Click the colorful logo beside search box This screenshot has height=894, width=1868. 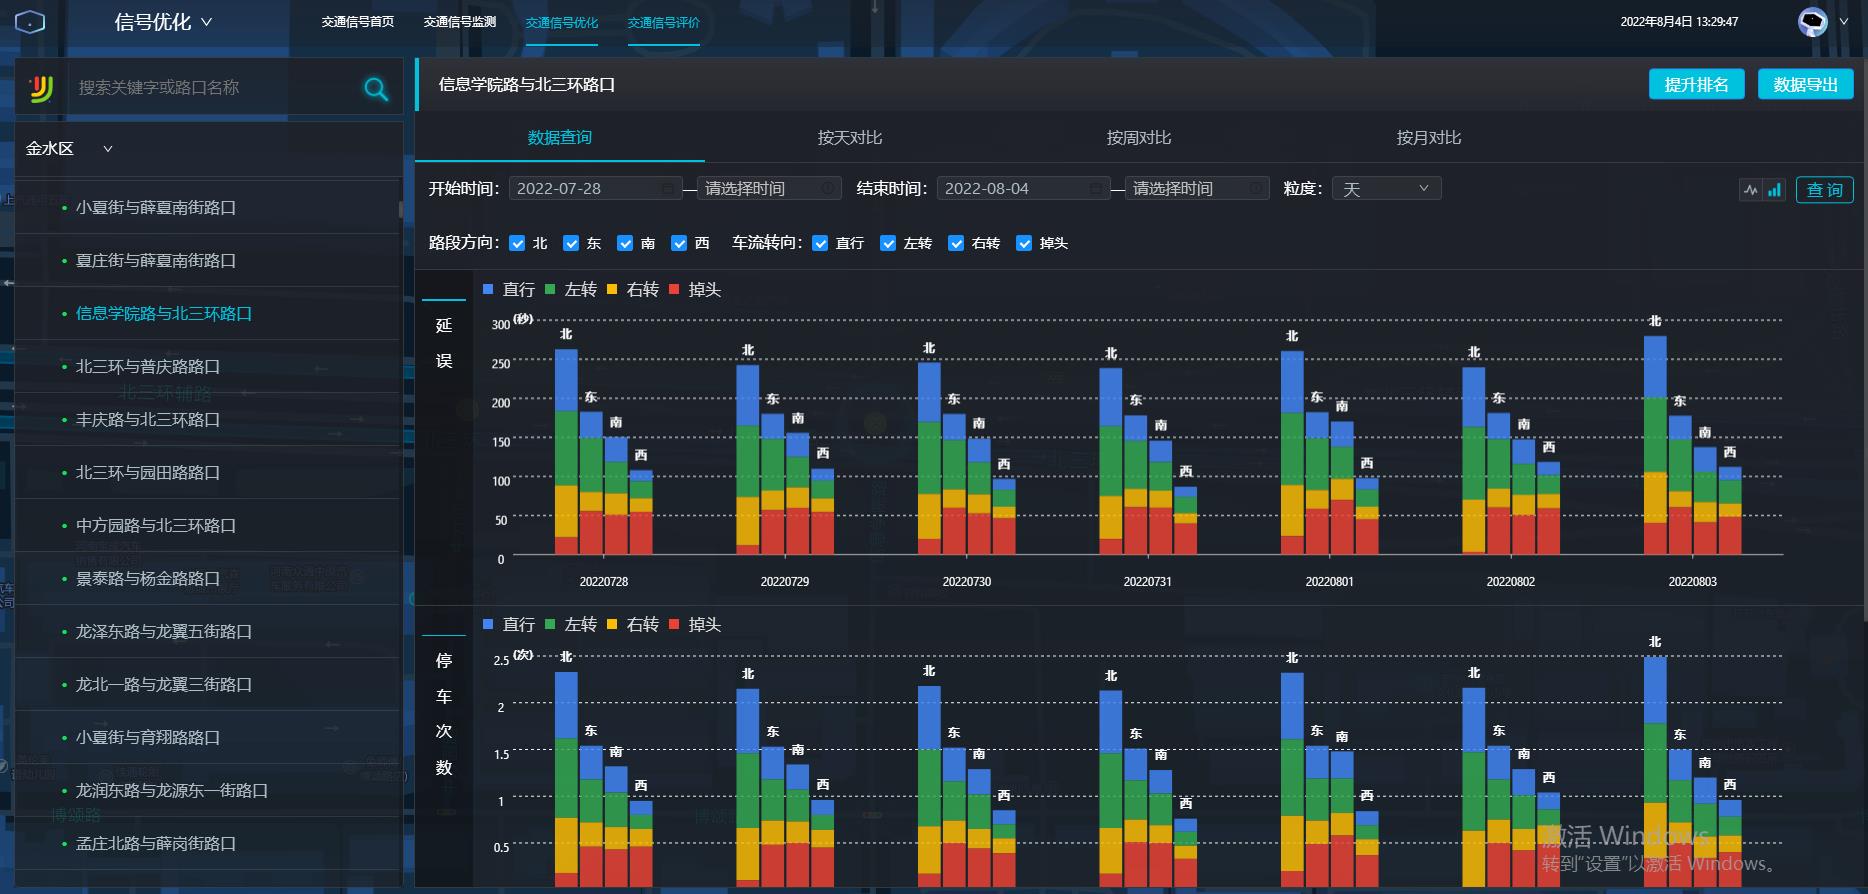pos(41,89)
